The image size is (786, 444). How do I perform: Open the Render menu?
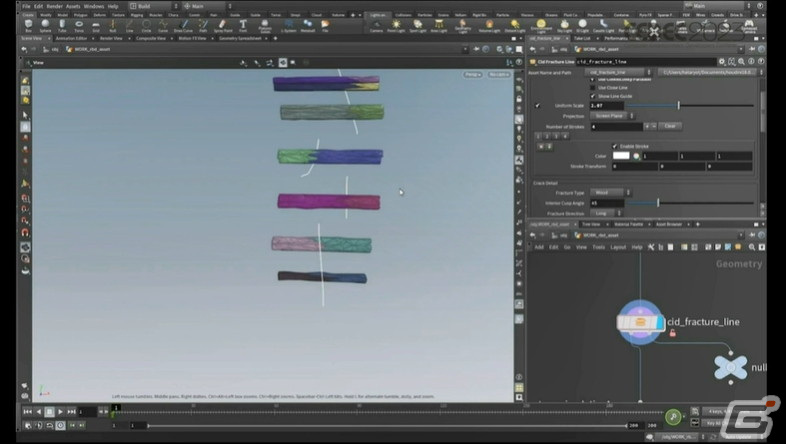click(x=55, y=6)
